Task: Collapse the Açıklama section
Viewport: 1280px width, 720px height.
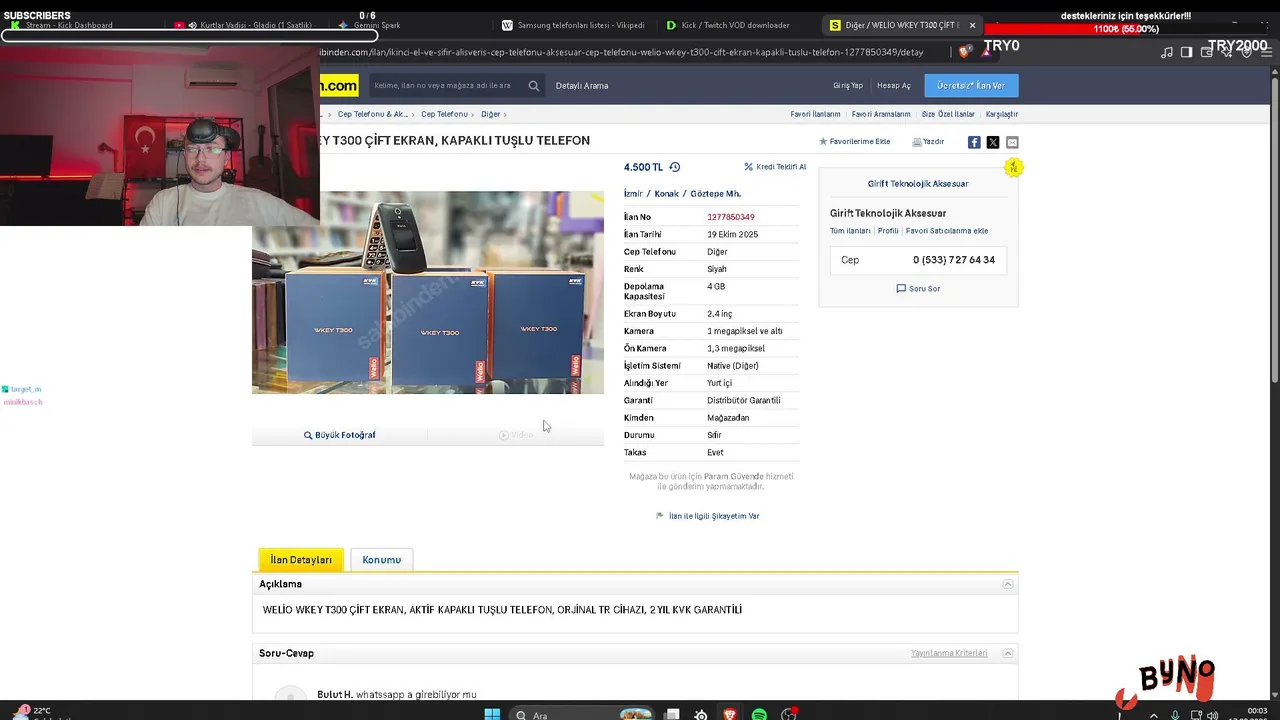Action: (x=1008, y=584)
